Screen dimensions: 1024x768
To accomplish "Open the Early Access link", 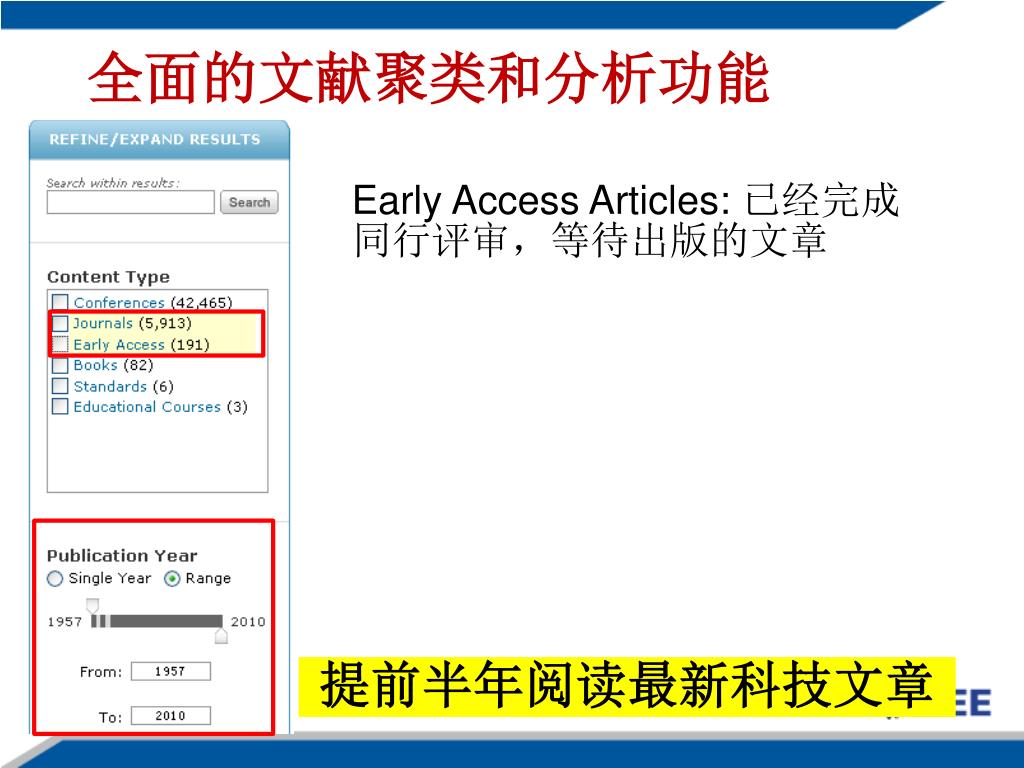I will (119, 344).
